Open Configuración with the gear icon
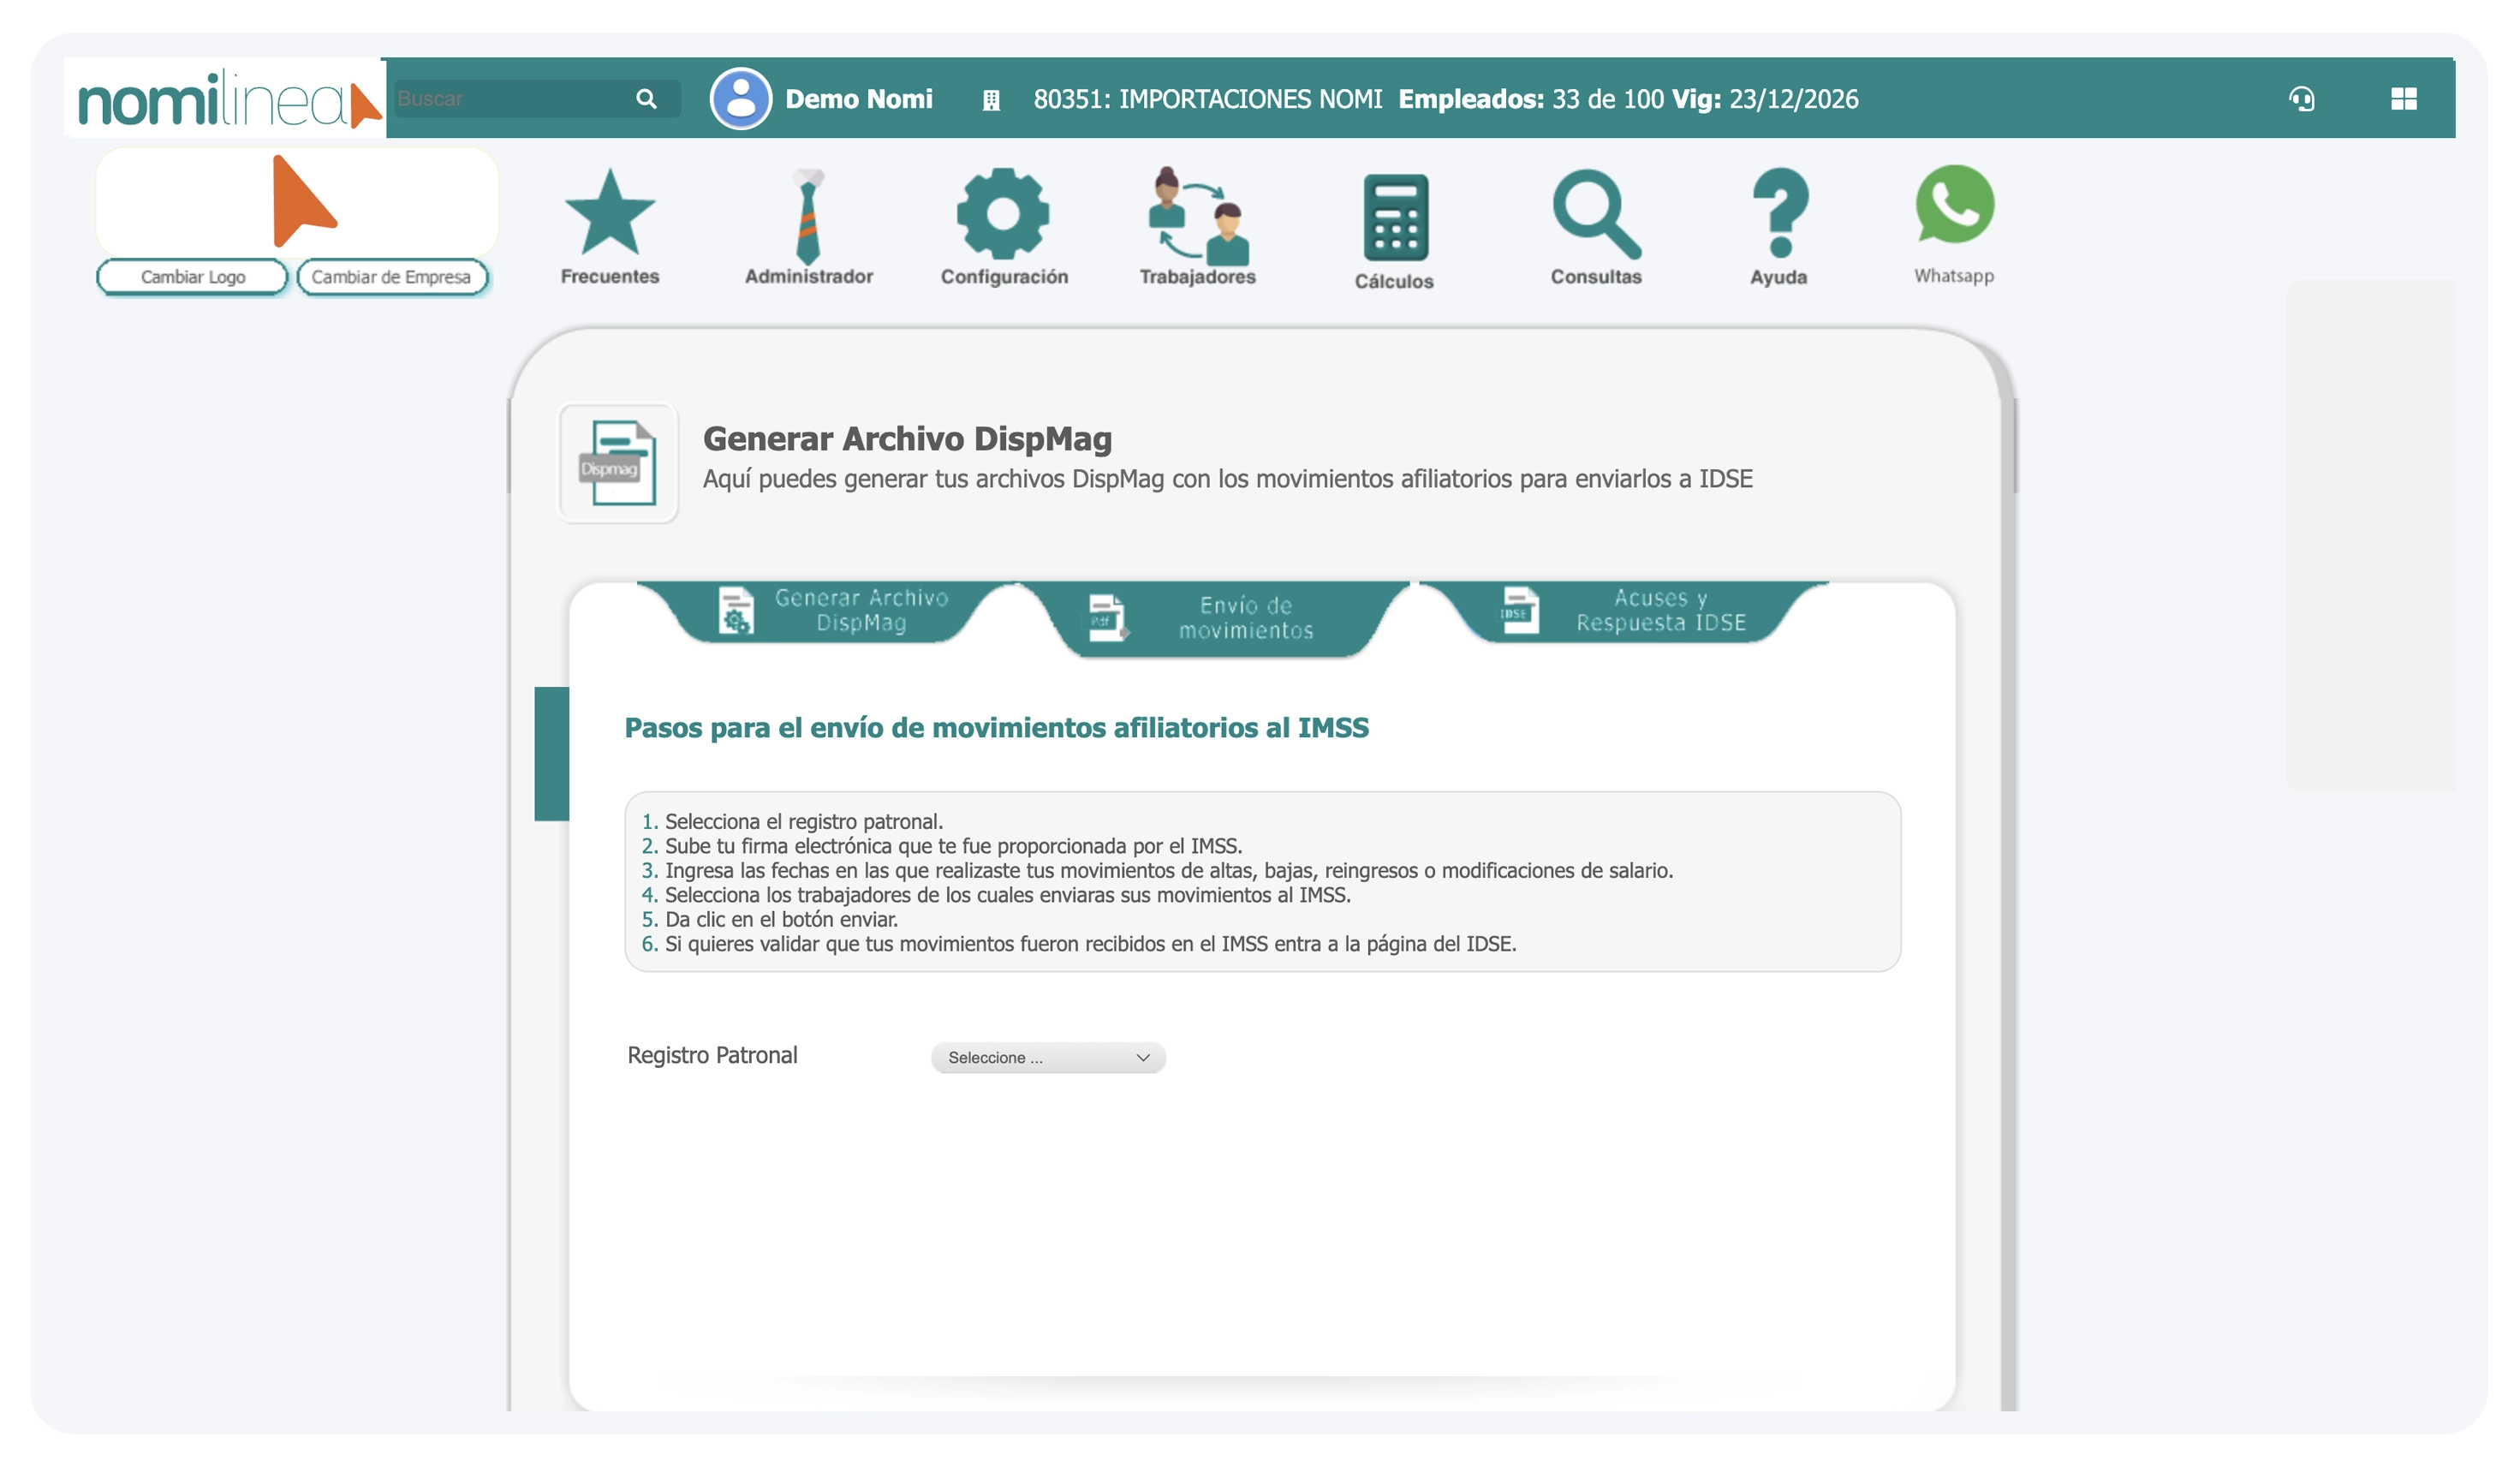 tap(1003, 213)
